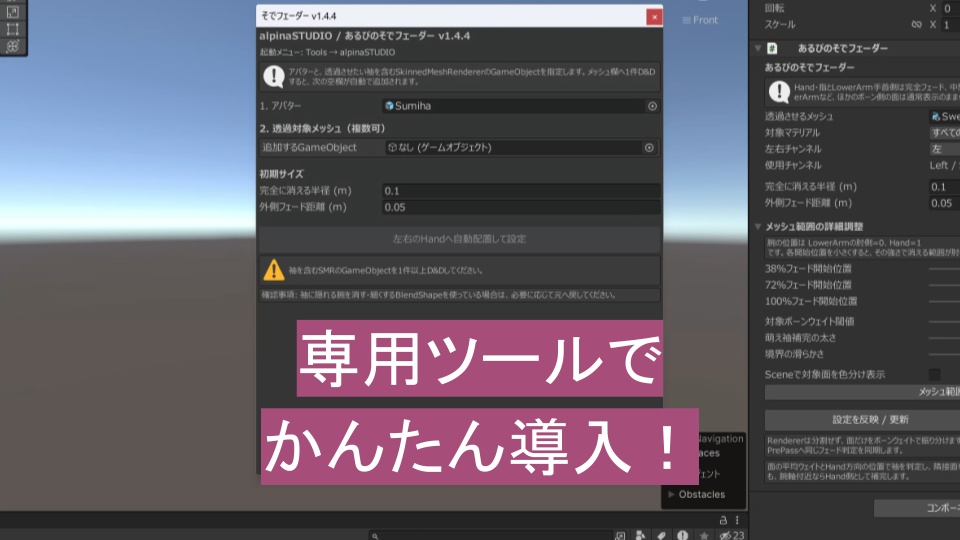Click the スケール X value field
This screenshot has height=540, width=960.
coord(950,24)
